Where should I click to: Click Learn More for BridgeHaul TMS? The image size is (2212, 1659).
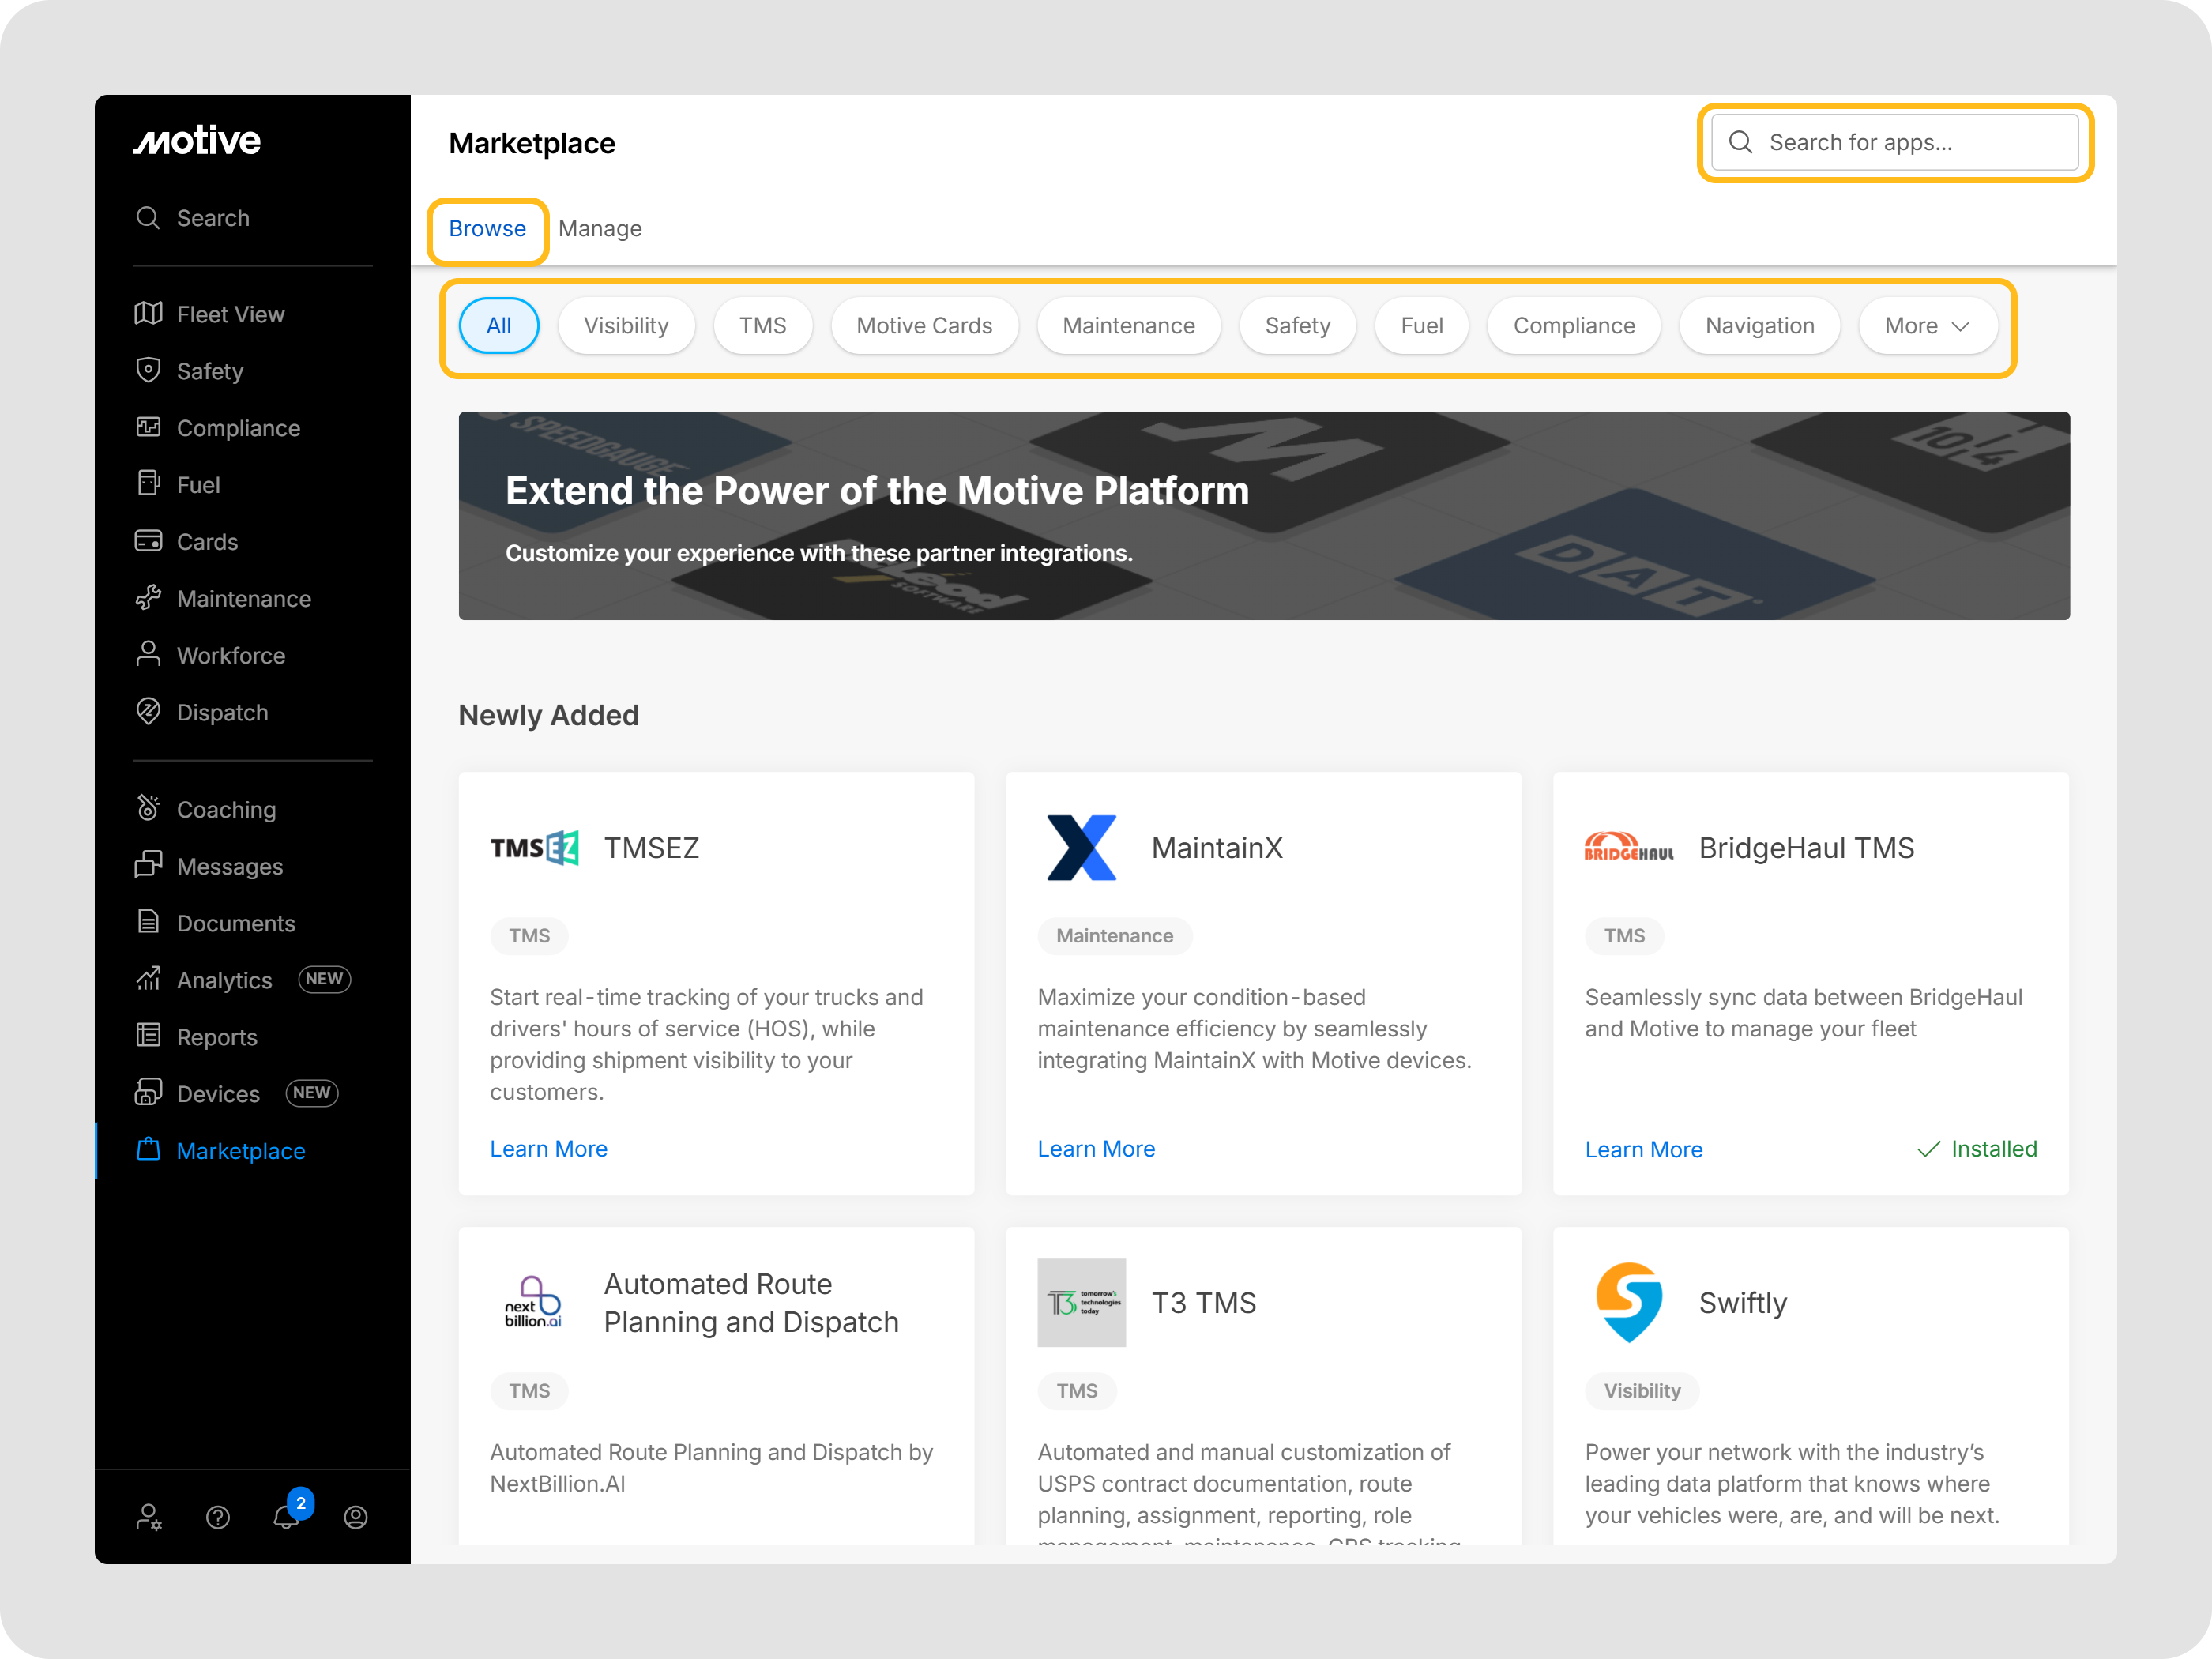pos(1643,1150)
